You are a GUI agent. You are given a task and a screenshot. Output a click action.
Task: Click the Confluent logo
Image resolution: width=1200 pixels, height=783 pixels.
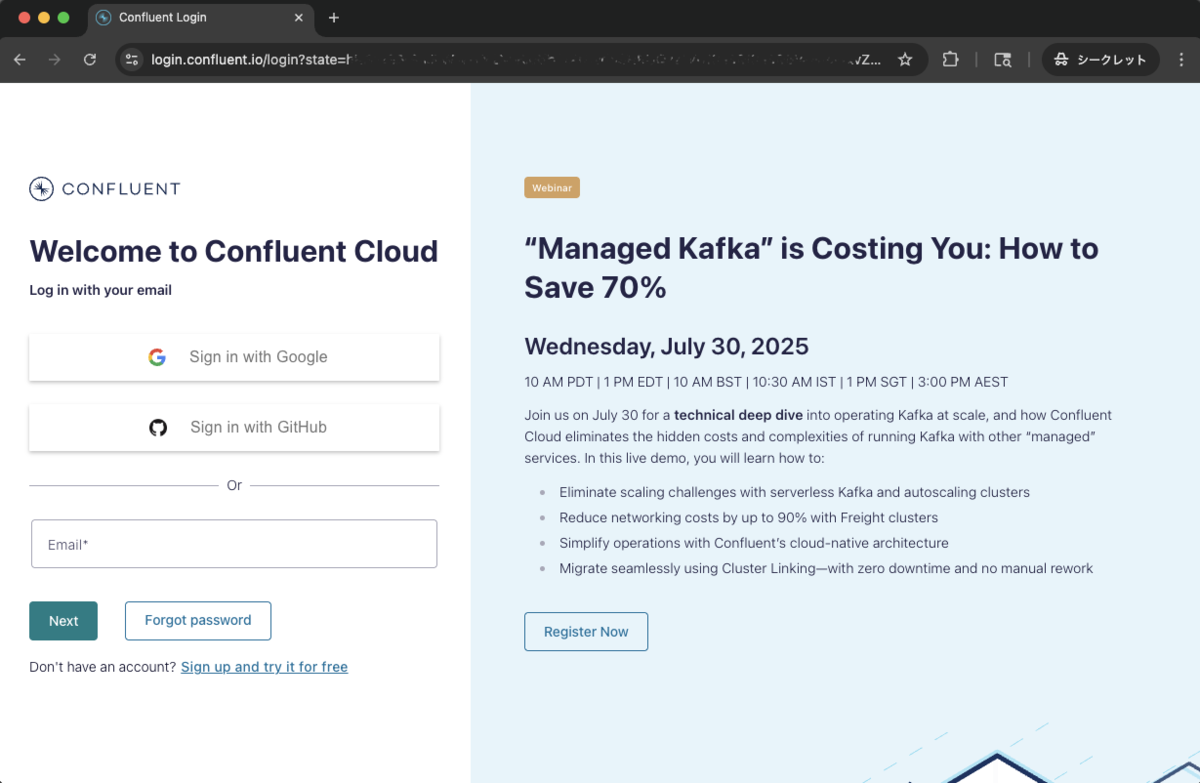click(105, 188)
